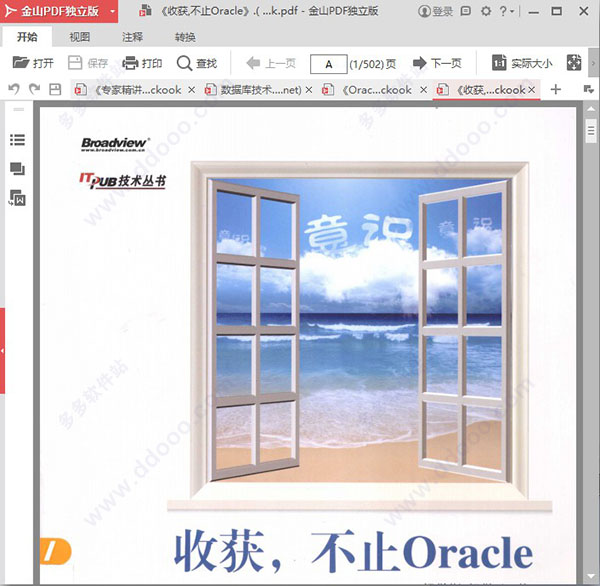
Task: Click the page number input field
Action: tap(329, 64)
